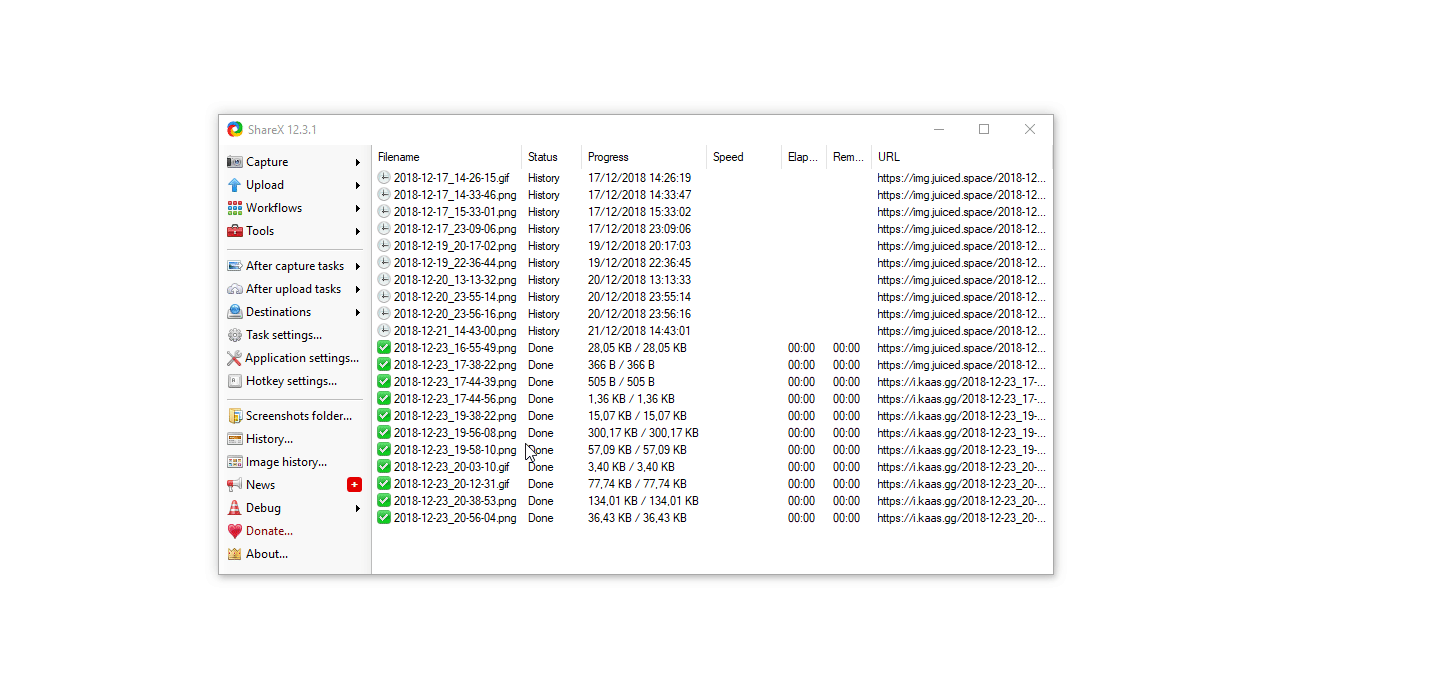
Task: Click the Tools toolbox icon
Action: pyautogui.click(x=234, y=231)
